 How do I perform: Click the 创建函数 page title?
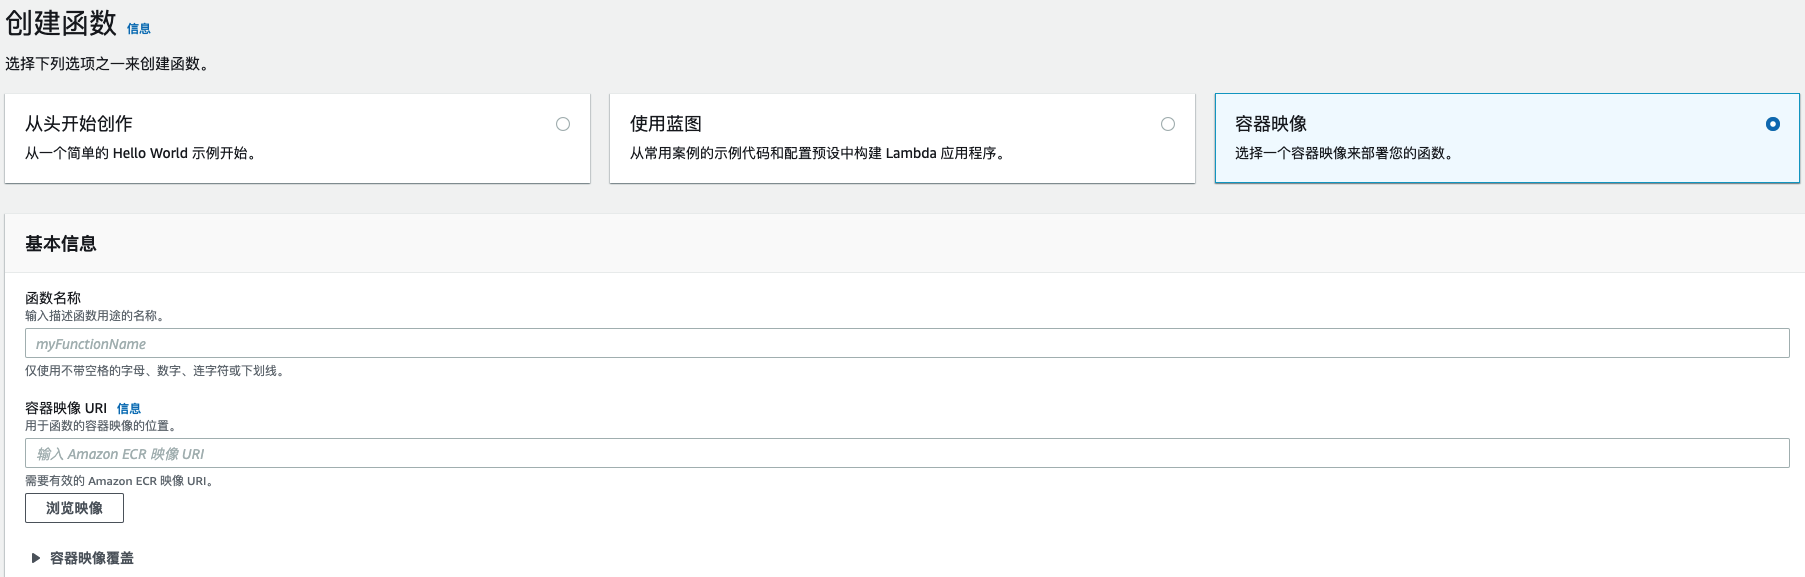pyautogui.click(x=61, y=23)
